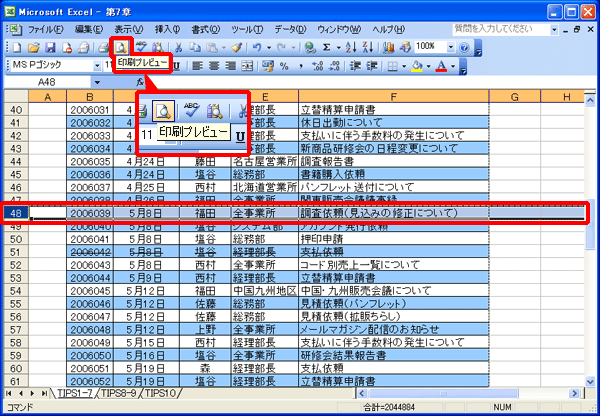Screen dimensions: 600x416
Task: Open the 書式(O) menu
Action: pos(206,29)
